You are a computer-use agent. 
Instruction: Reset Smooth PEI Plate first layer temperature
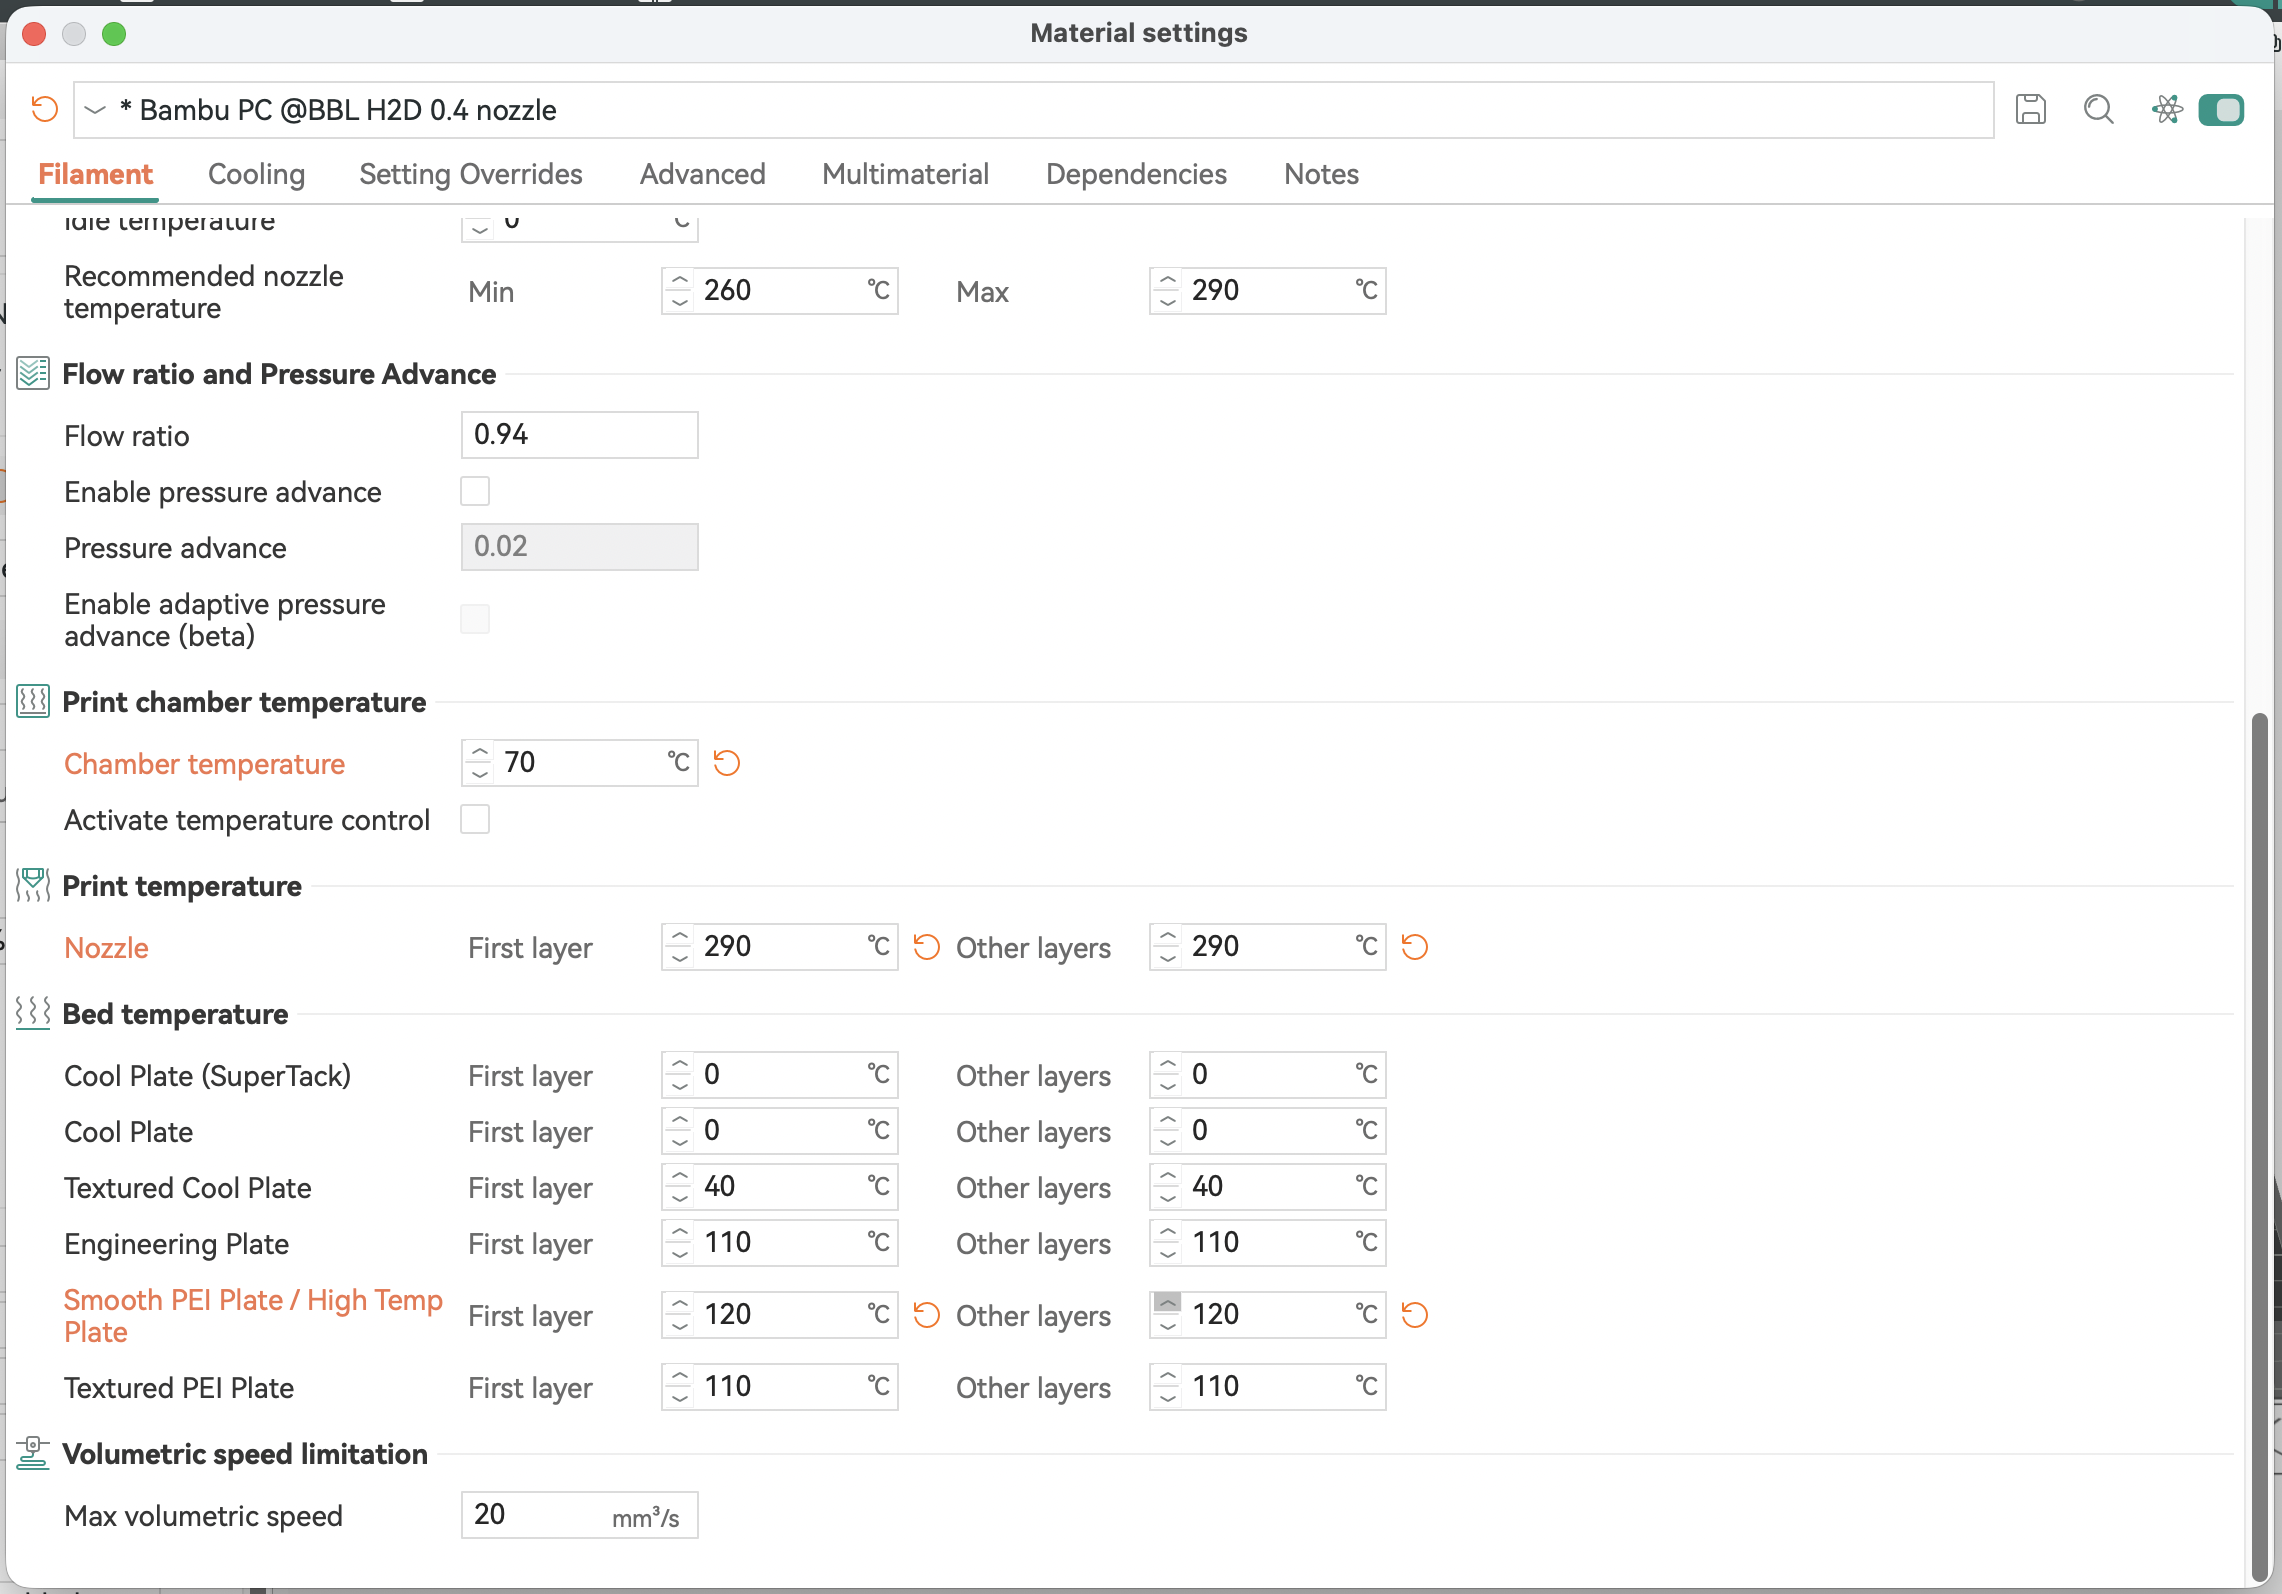tap(927, 1315)
